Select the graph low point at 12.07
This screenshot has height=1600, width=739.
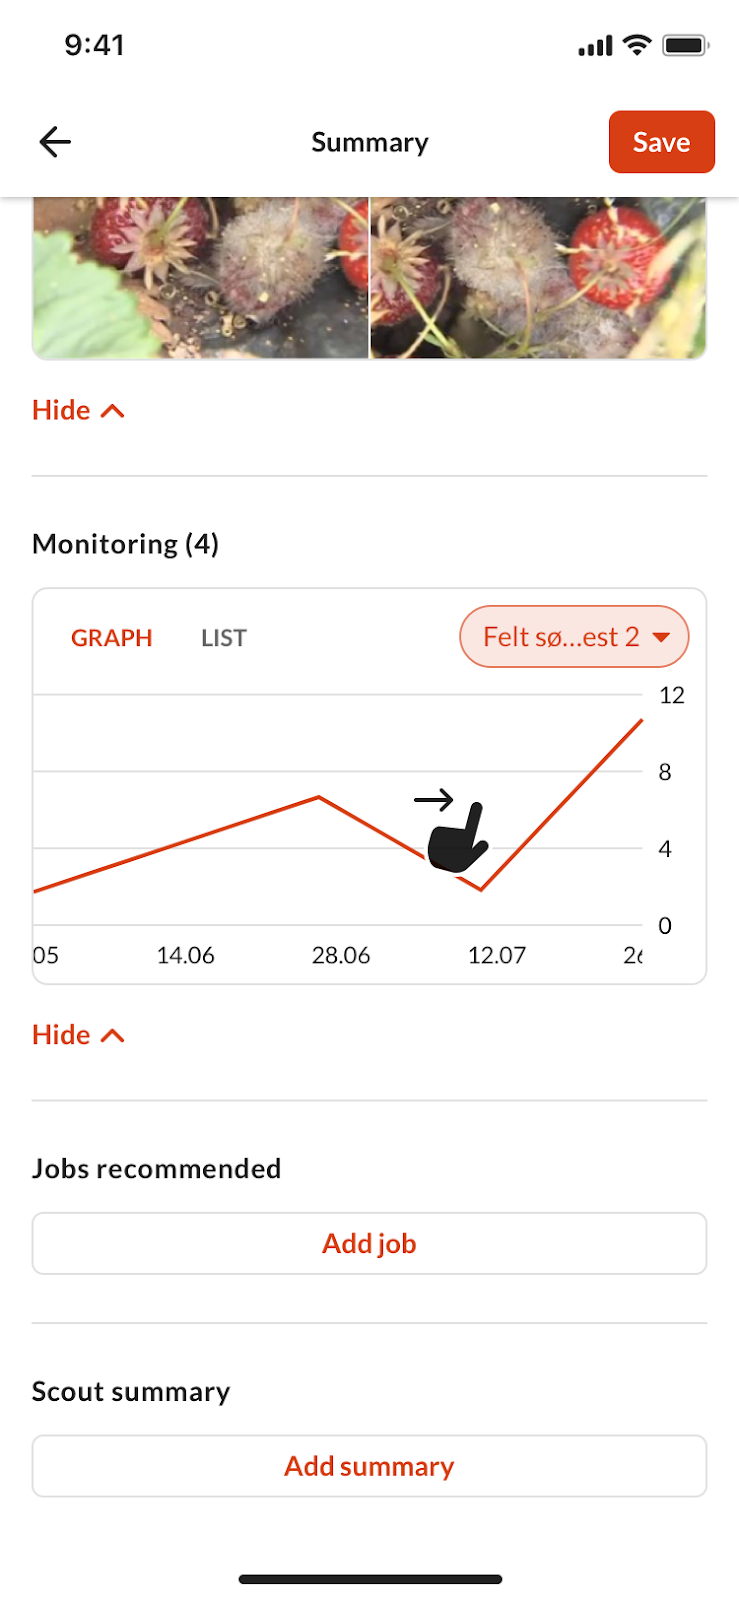coord(481,889)
